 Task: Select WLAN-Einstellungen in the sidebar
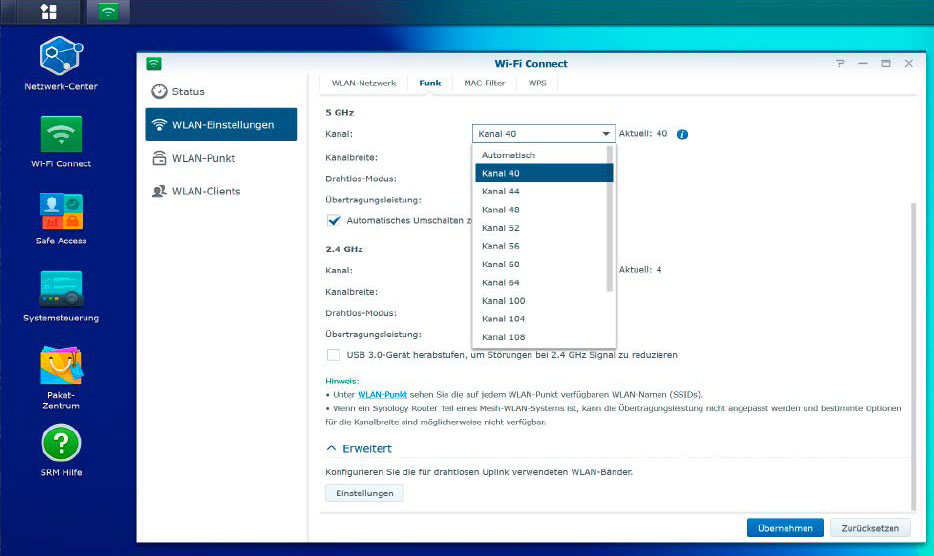[x=221, y=125]
